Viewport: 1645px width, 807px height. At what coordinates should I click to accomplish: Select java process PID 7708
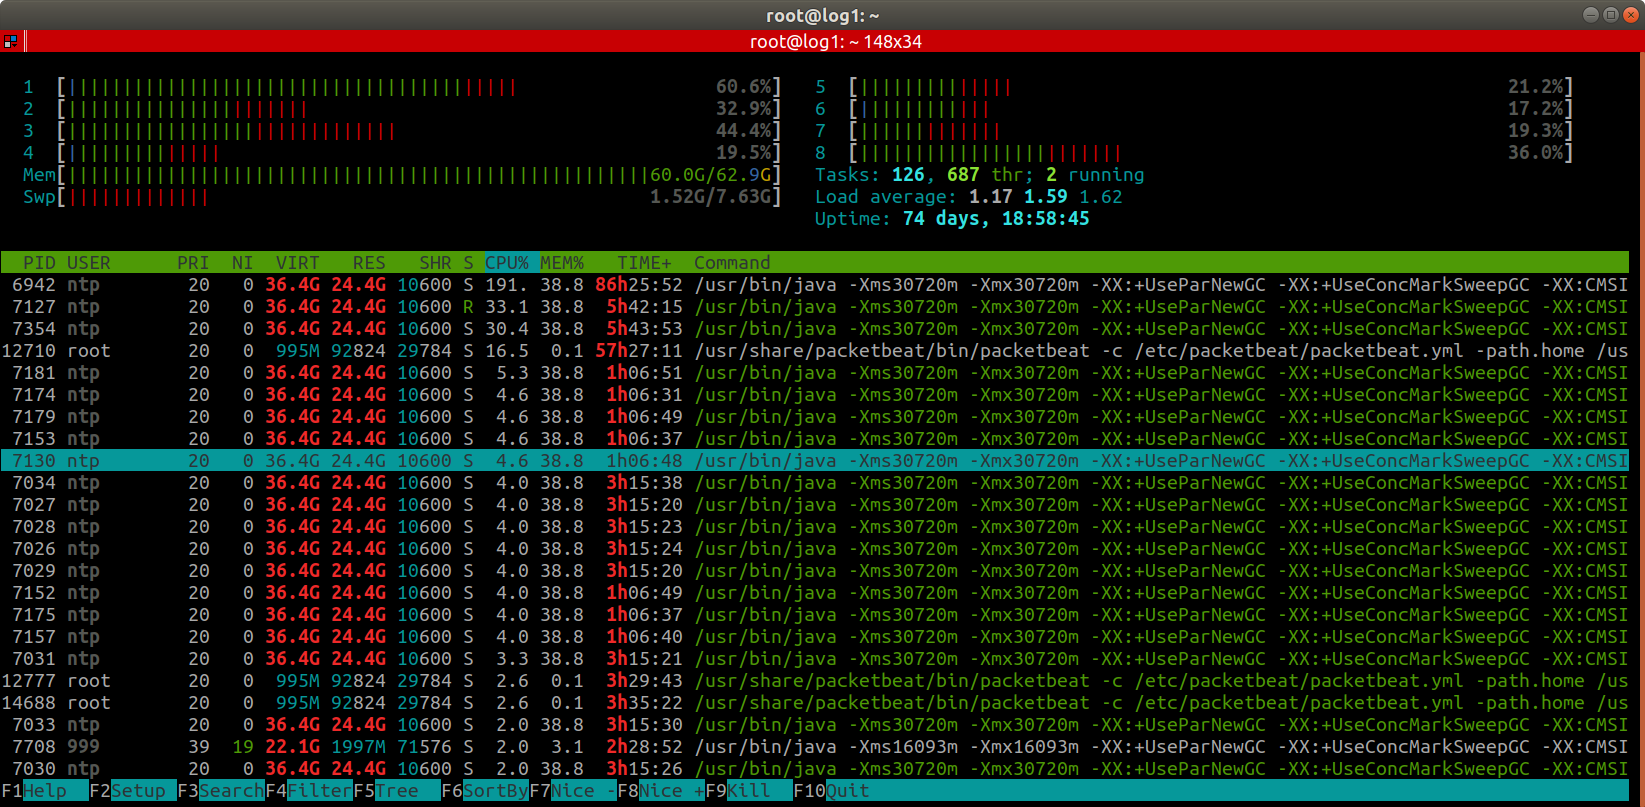coord(815,747)
